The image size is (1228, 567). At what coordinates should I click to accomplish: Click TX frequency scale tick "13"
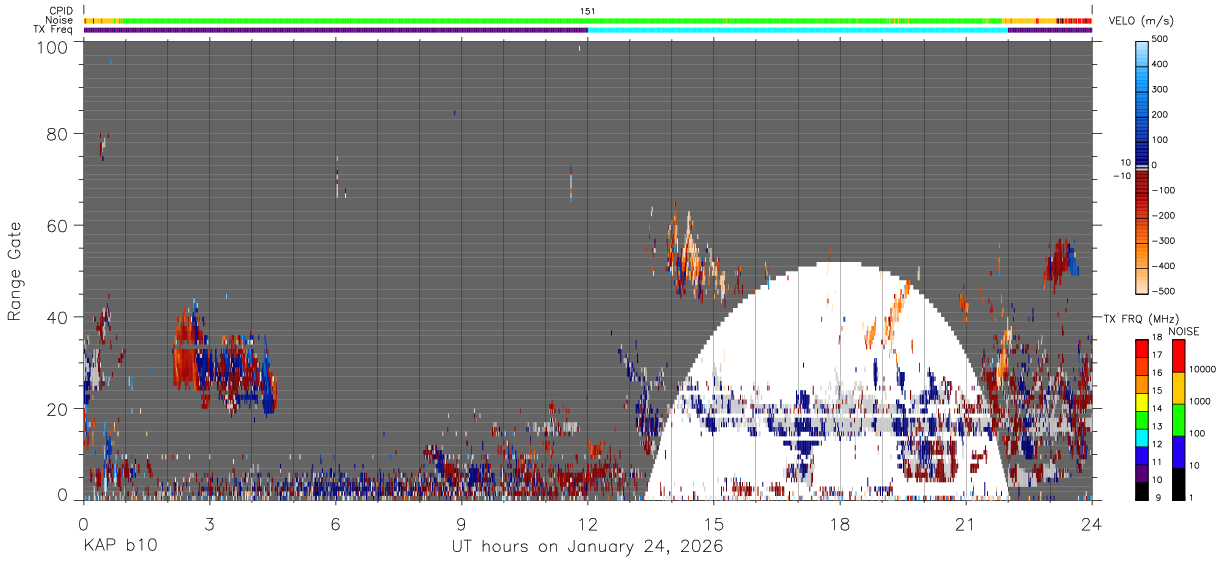(x=1159, y=426)
